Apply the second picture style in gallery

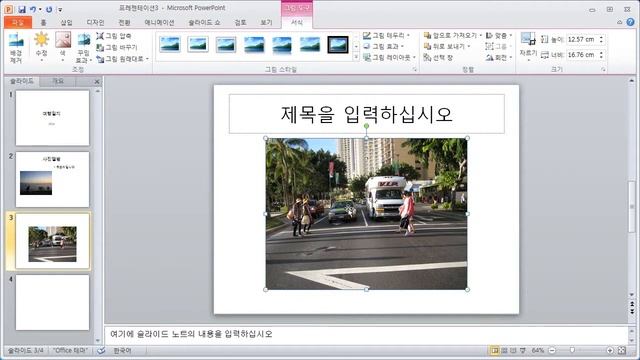click(198, 44)
